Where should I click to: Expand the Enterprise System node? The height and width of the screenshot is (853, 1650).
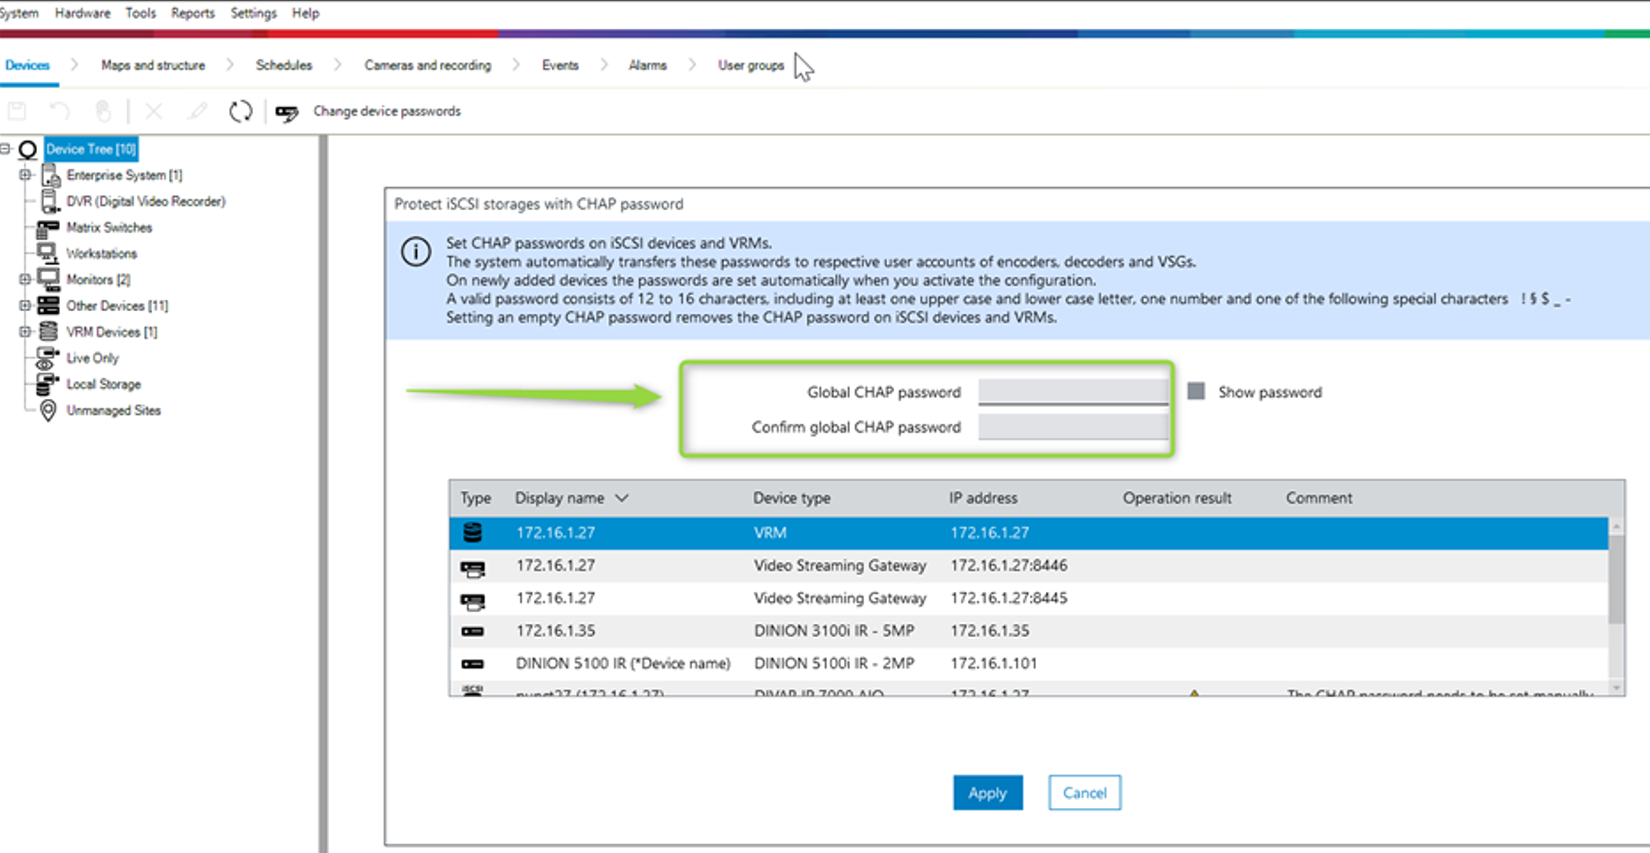(x=25, y=175)
